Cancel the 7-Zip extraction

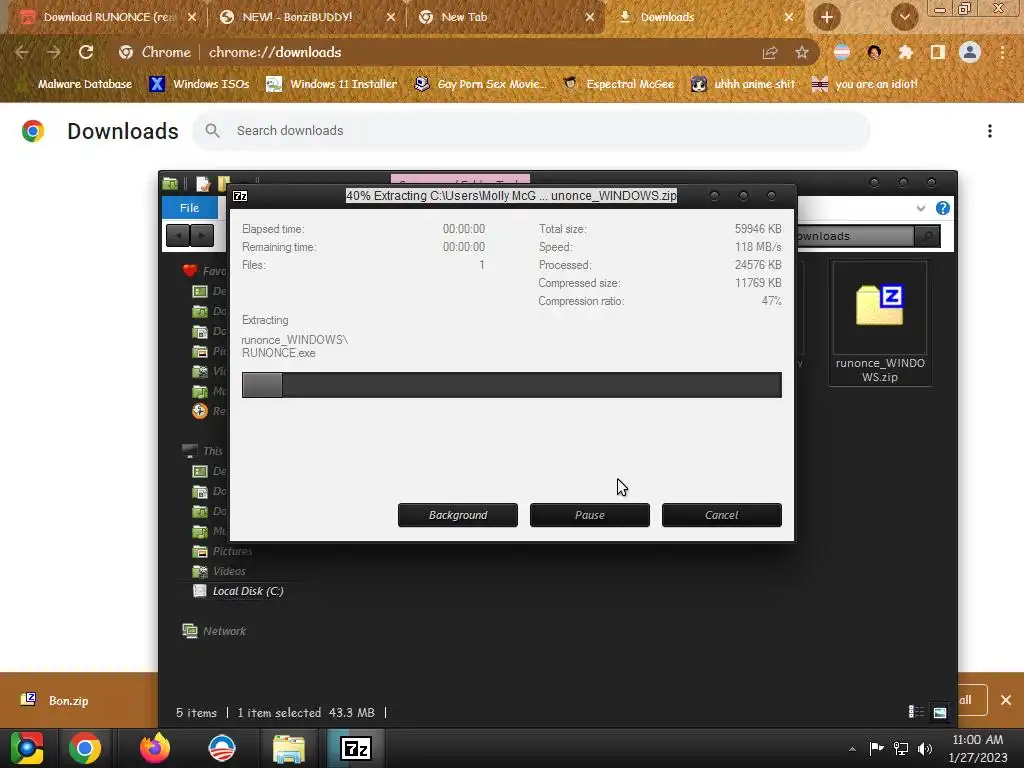pyautogui.click(x=721, y=515)
